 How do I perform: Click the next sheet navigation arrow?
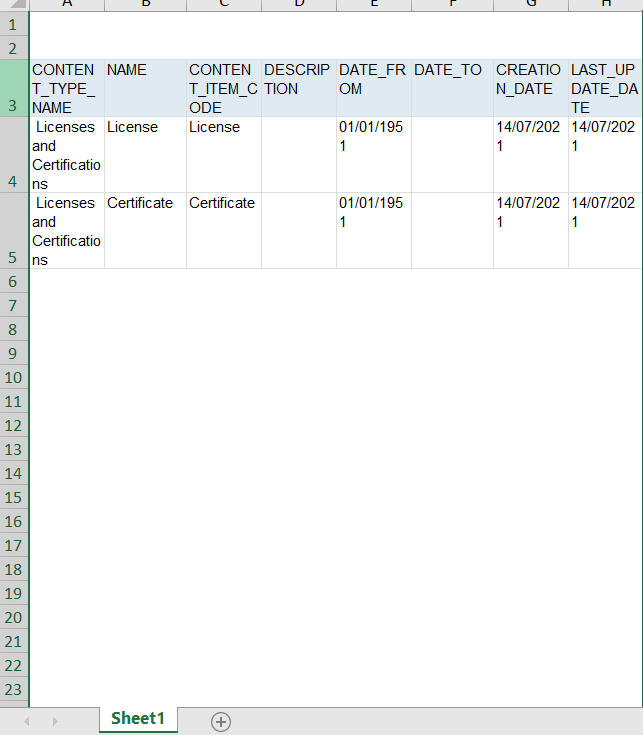click(x=55, y=721)
